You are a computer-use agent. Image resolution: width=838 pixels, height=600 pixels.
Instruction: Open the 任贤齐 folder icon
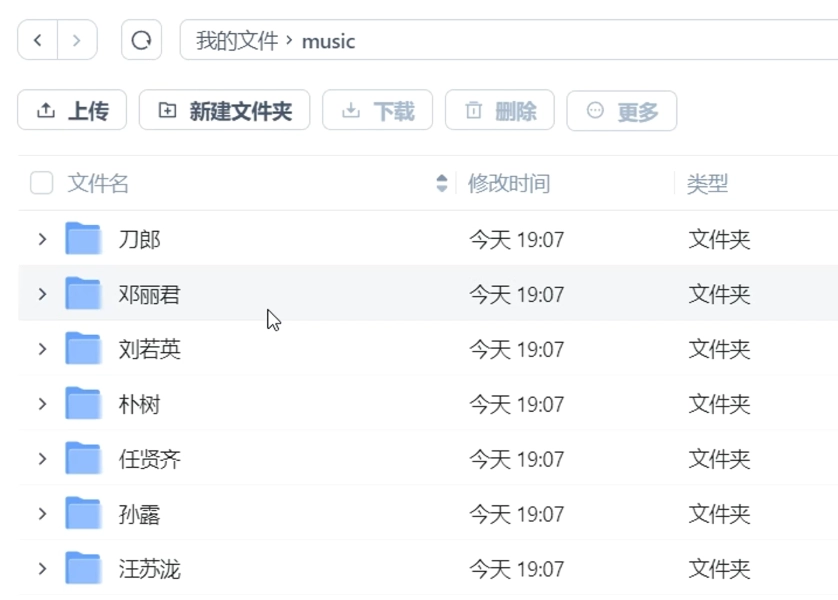[x=83, y=458]
